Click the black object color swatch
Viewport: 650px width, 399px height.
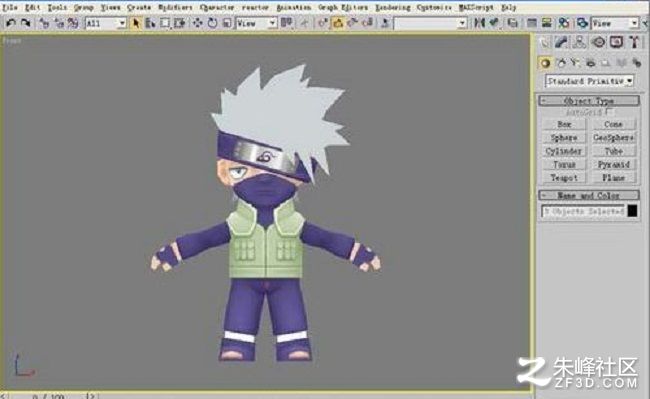(x=633, y=211)
